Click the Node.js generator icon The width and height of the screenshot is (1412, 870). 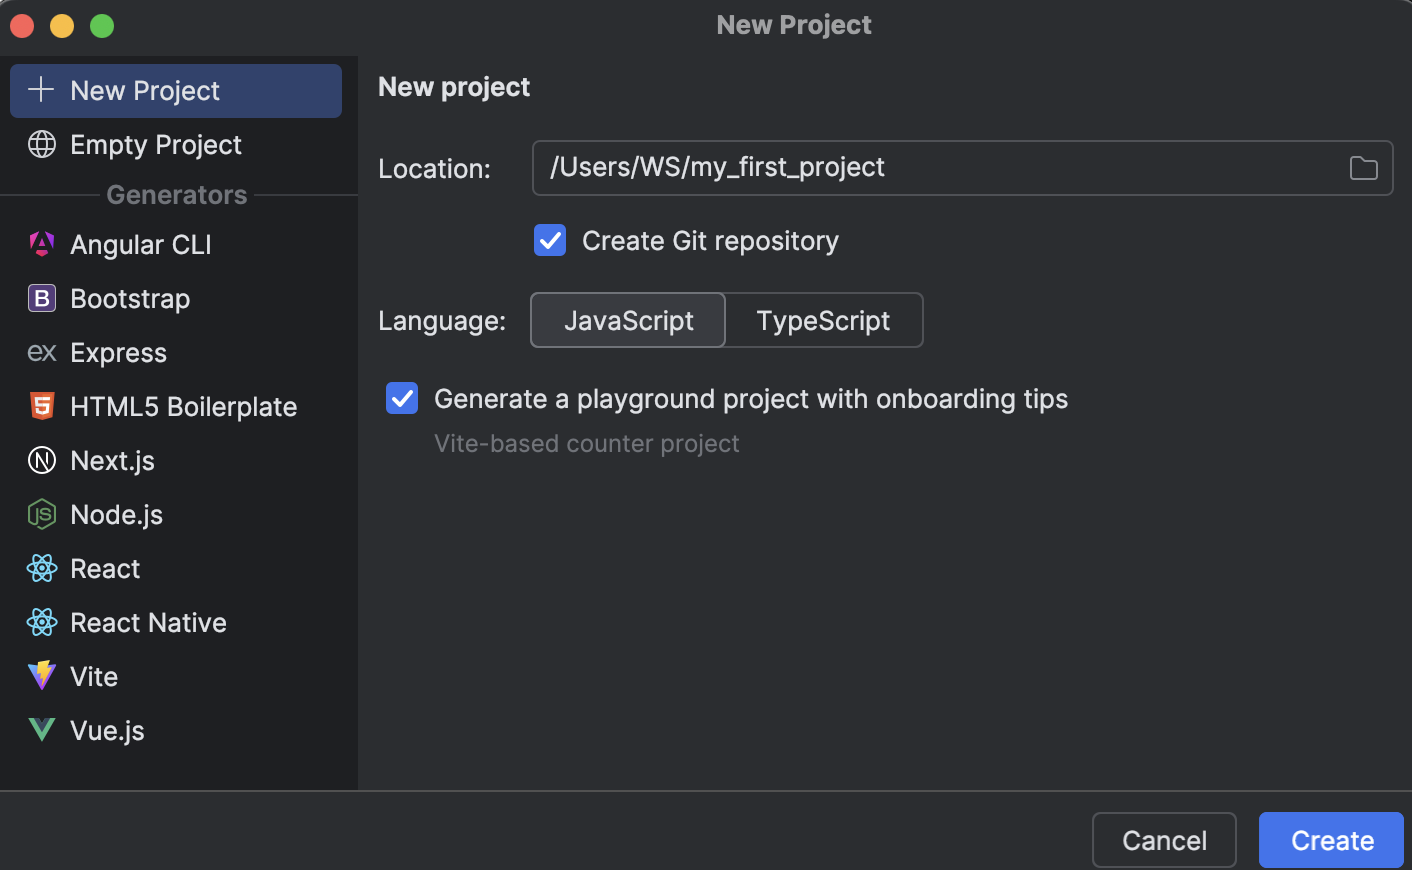(42, 514)
